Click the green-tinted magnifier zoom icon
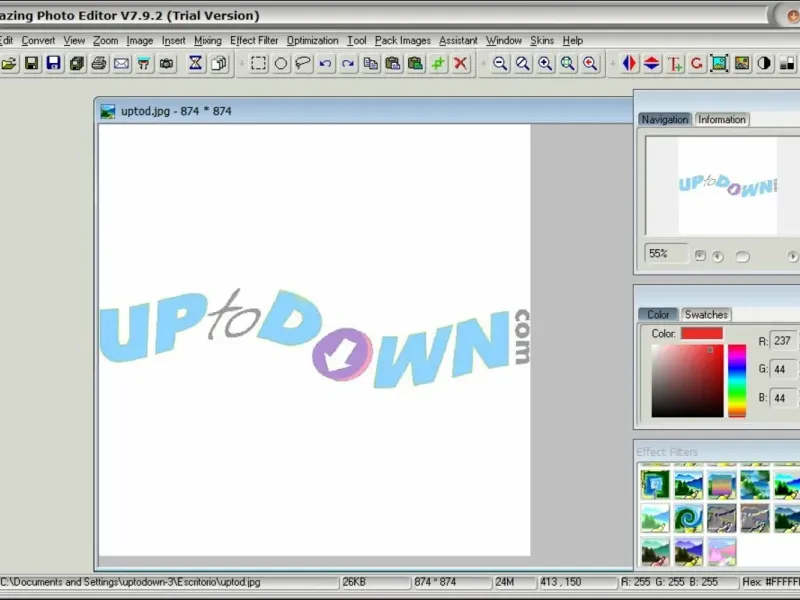This screenshot has width=800, height=600. coord(568,64)
